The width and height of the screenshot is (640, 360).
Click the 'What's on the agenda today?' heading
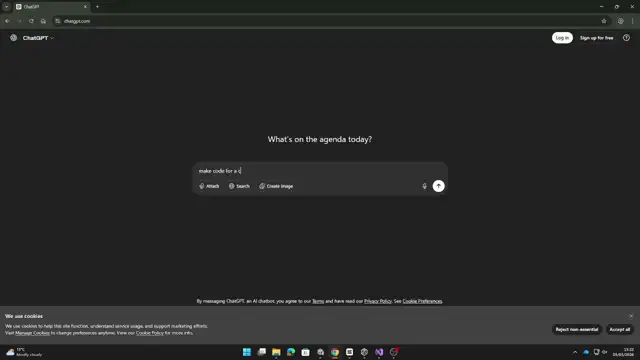click(320, 140)
